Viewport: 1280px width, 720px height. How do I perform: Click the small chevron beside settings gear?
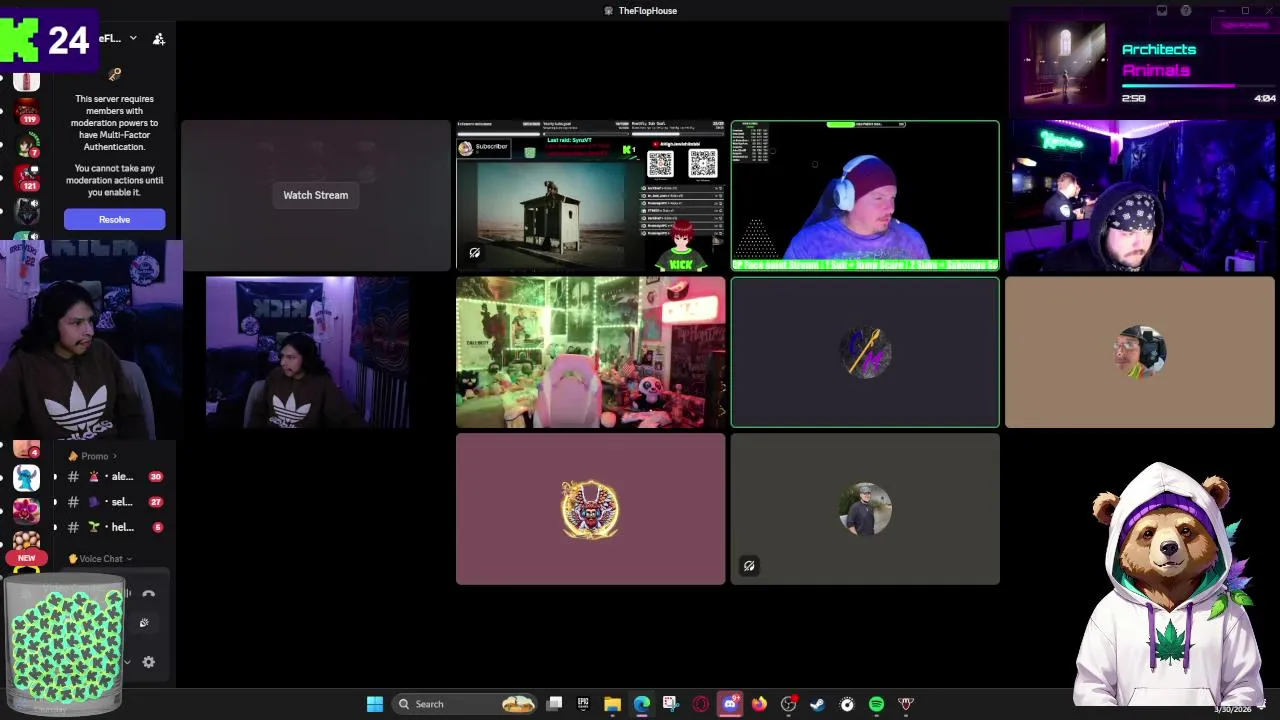pos(127,662)
